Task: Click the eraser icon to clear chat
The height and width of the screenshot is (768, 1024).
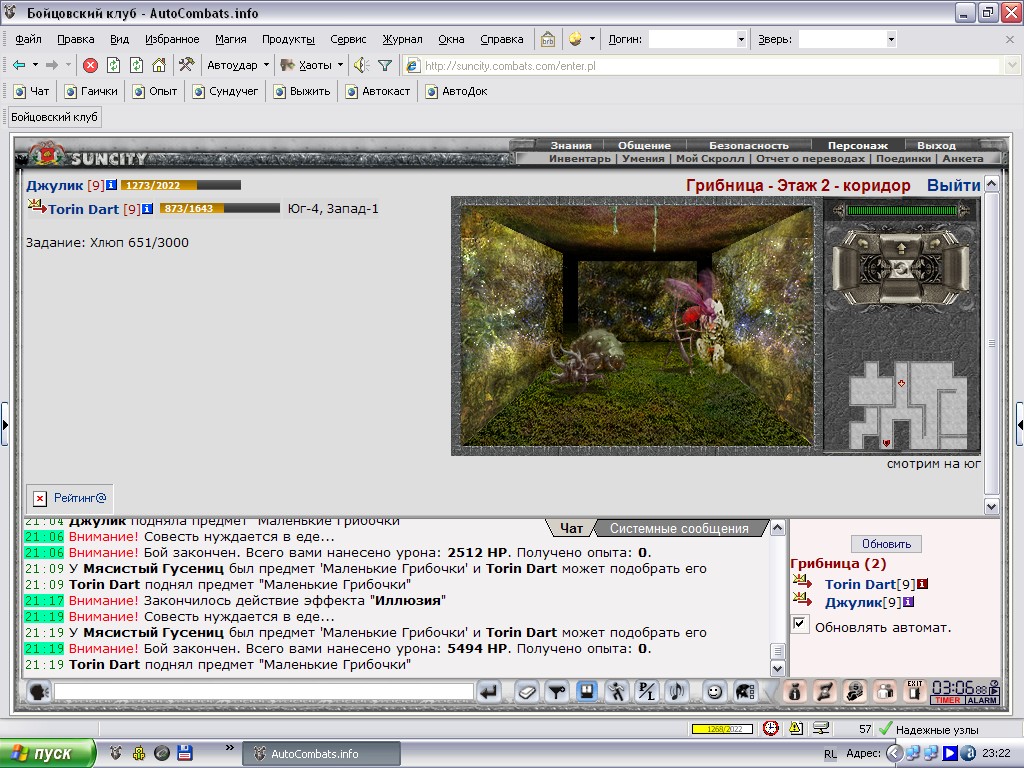Action: 526,692
